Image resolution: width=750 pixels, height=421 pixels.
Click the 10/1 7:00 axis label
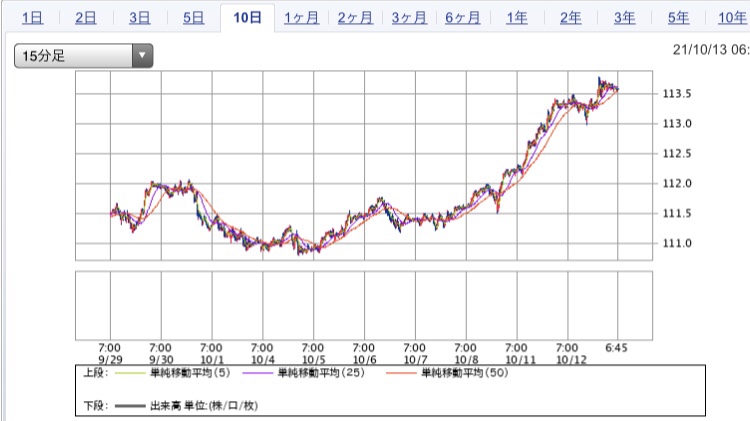point(212,354)
